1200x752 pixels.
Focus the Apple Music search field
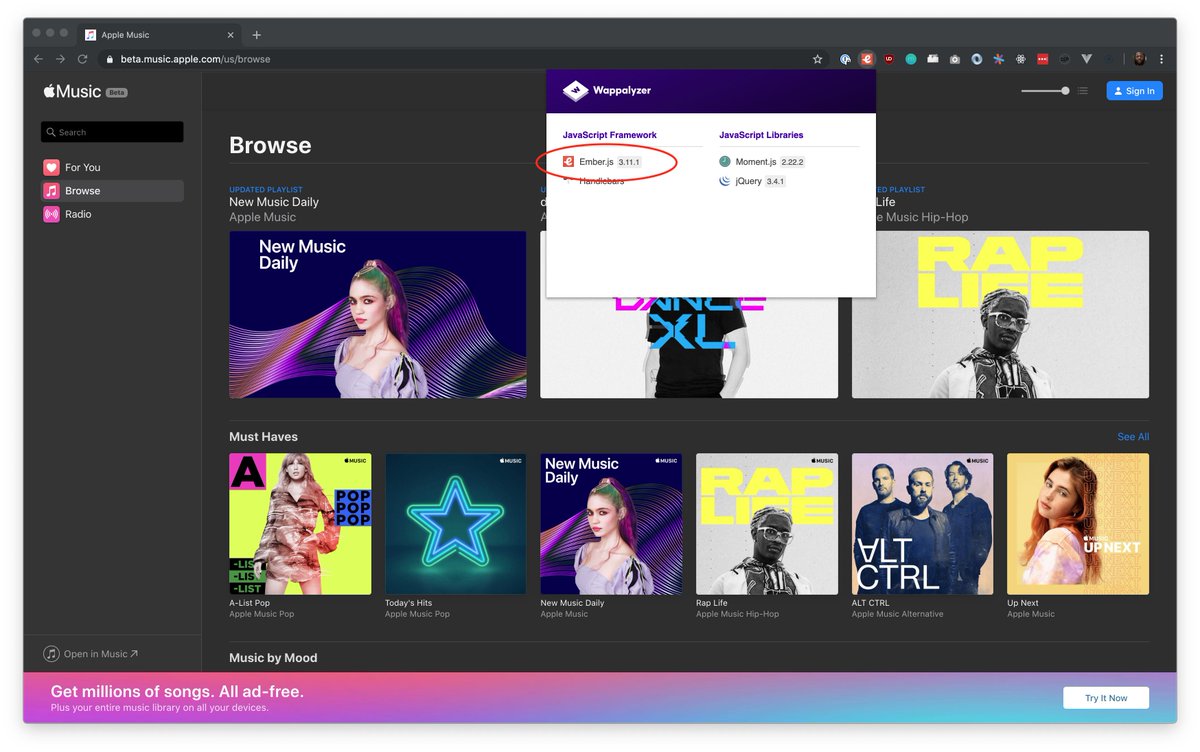[x=112, y=132]
